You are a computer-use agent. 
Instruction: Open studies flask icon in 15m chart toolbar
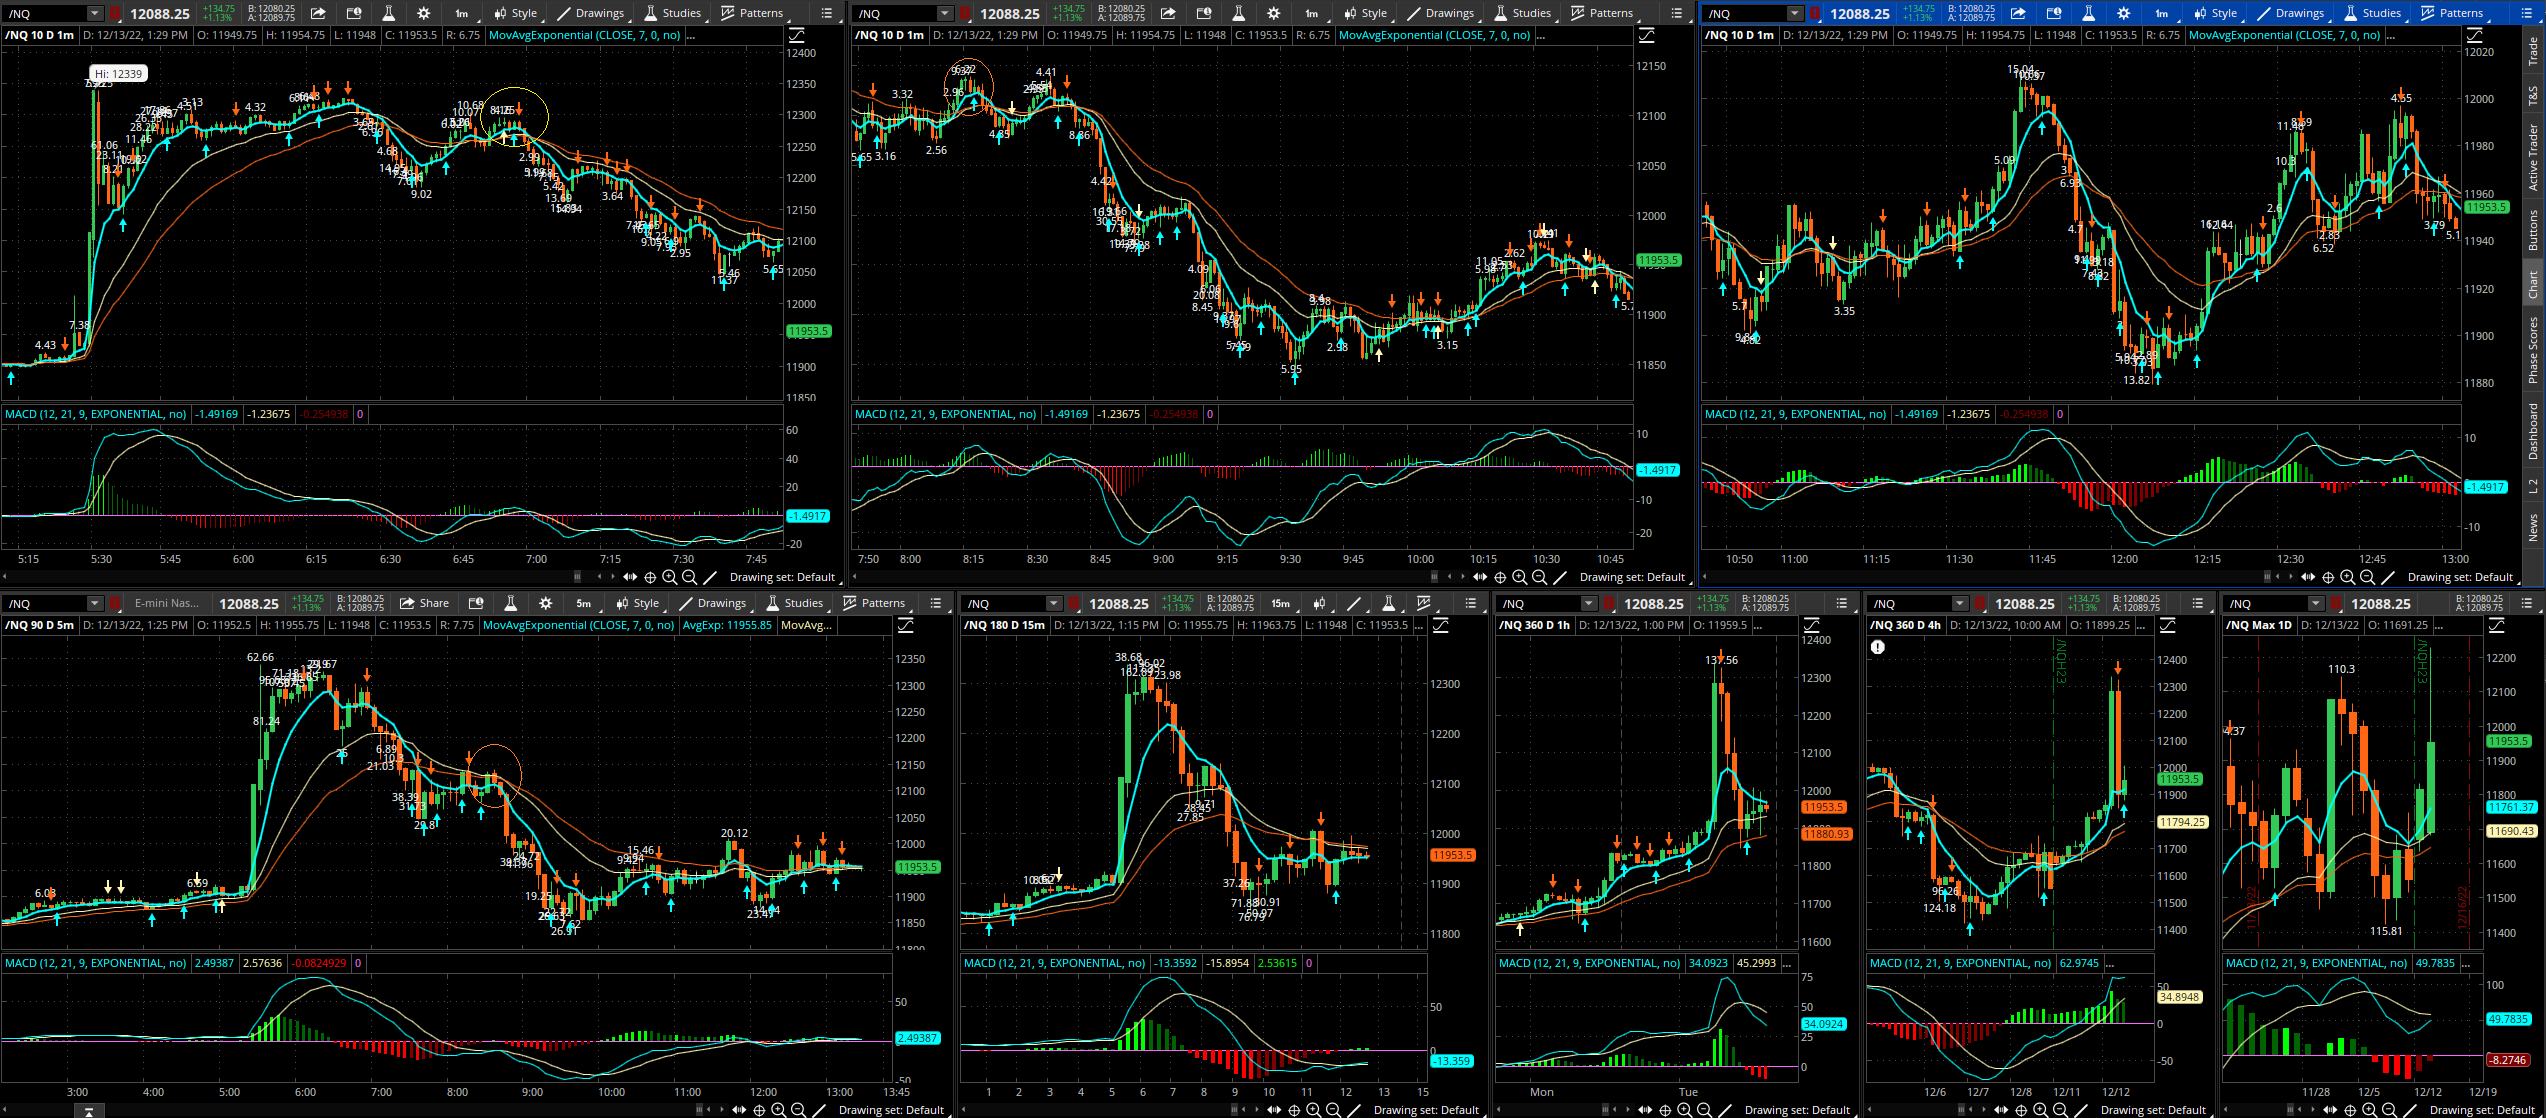point(1388,603)
